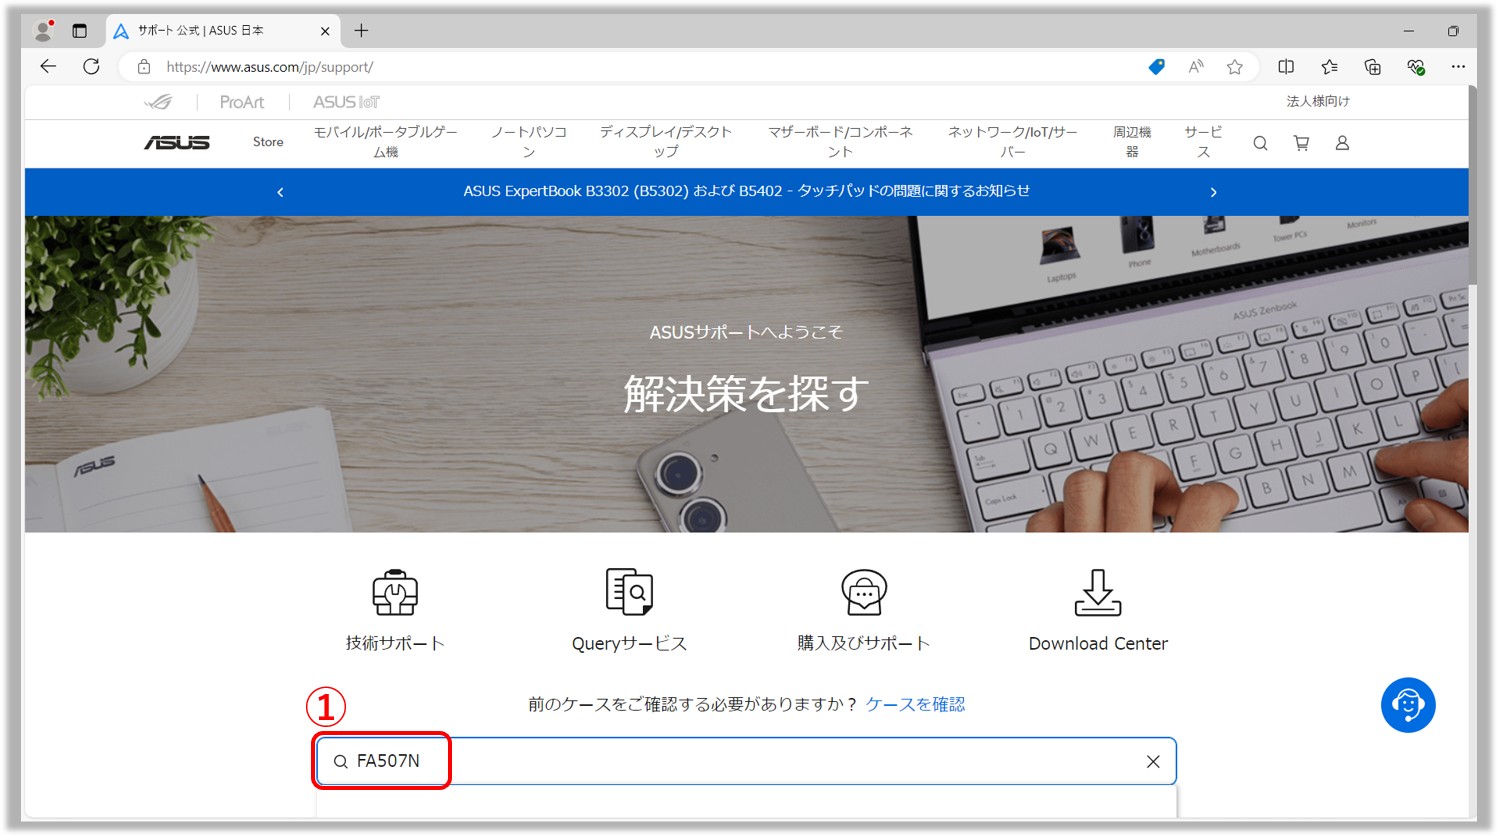Open ディスプレイ/デスクトップ menu
Viewport: 1498px width, 835px height.
tap(666, 142)
